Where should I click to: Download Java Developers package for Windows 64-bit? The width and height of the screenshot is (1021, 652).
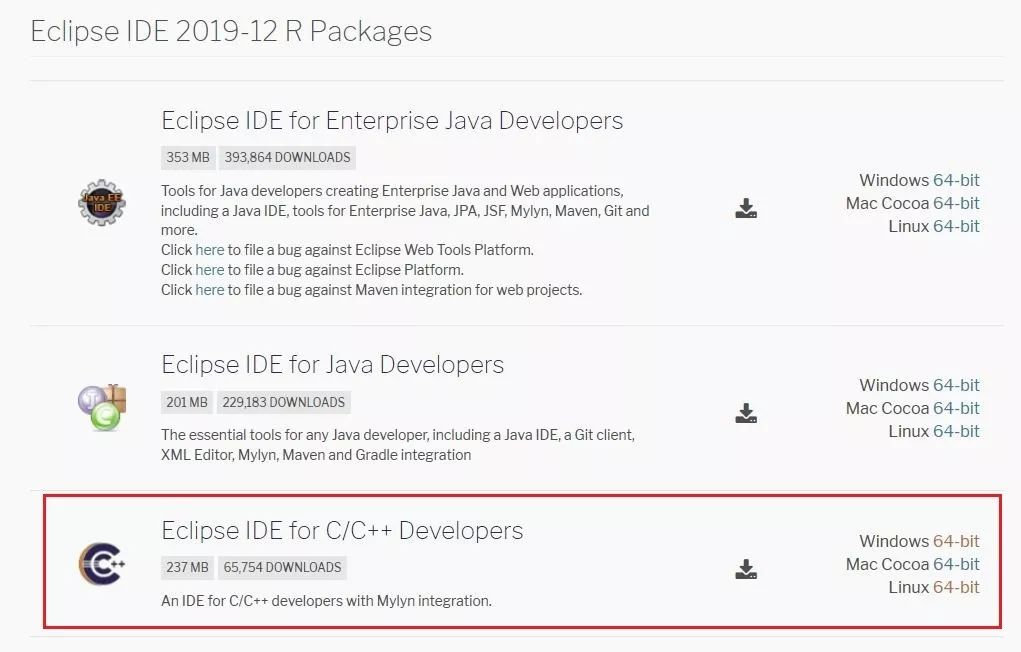(956, 385)
